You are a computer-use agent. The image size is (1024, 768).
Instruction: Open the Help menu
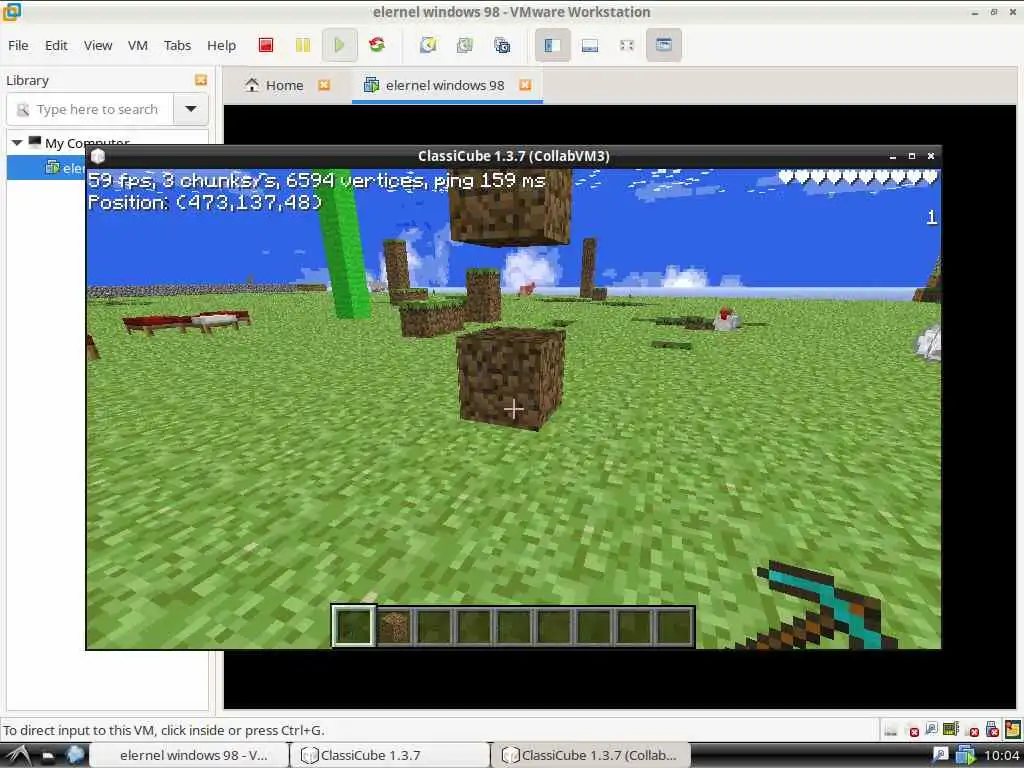tap(221, 45)
